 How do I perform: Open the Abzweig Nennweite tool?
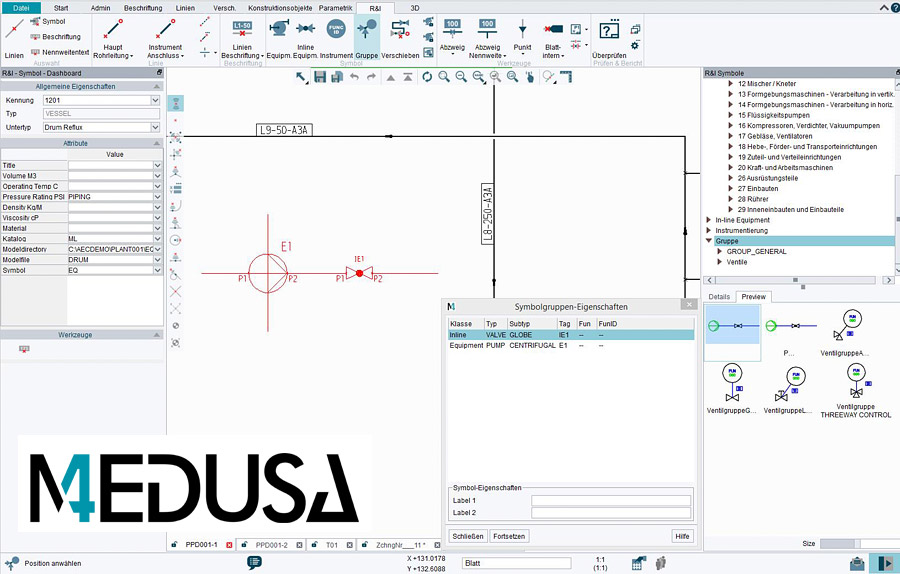(x=487, y=38)
